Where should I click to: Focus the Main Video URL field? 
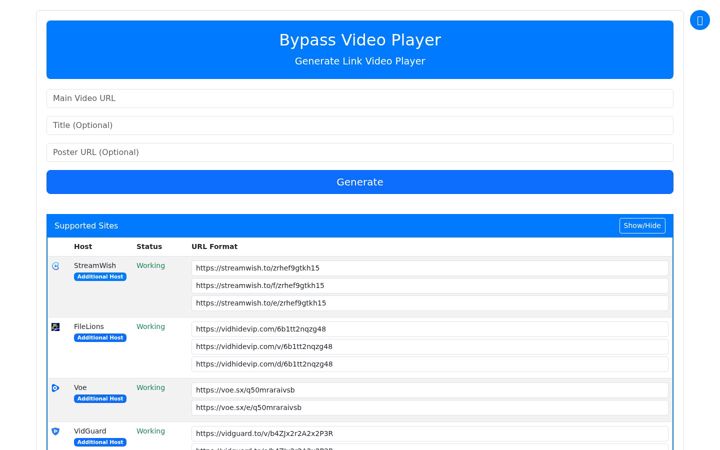(x=360, y=98)
